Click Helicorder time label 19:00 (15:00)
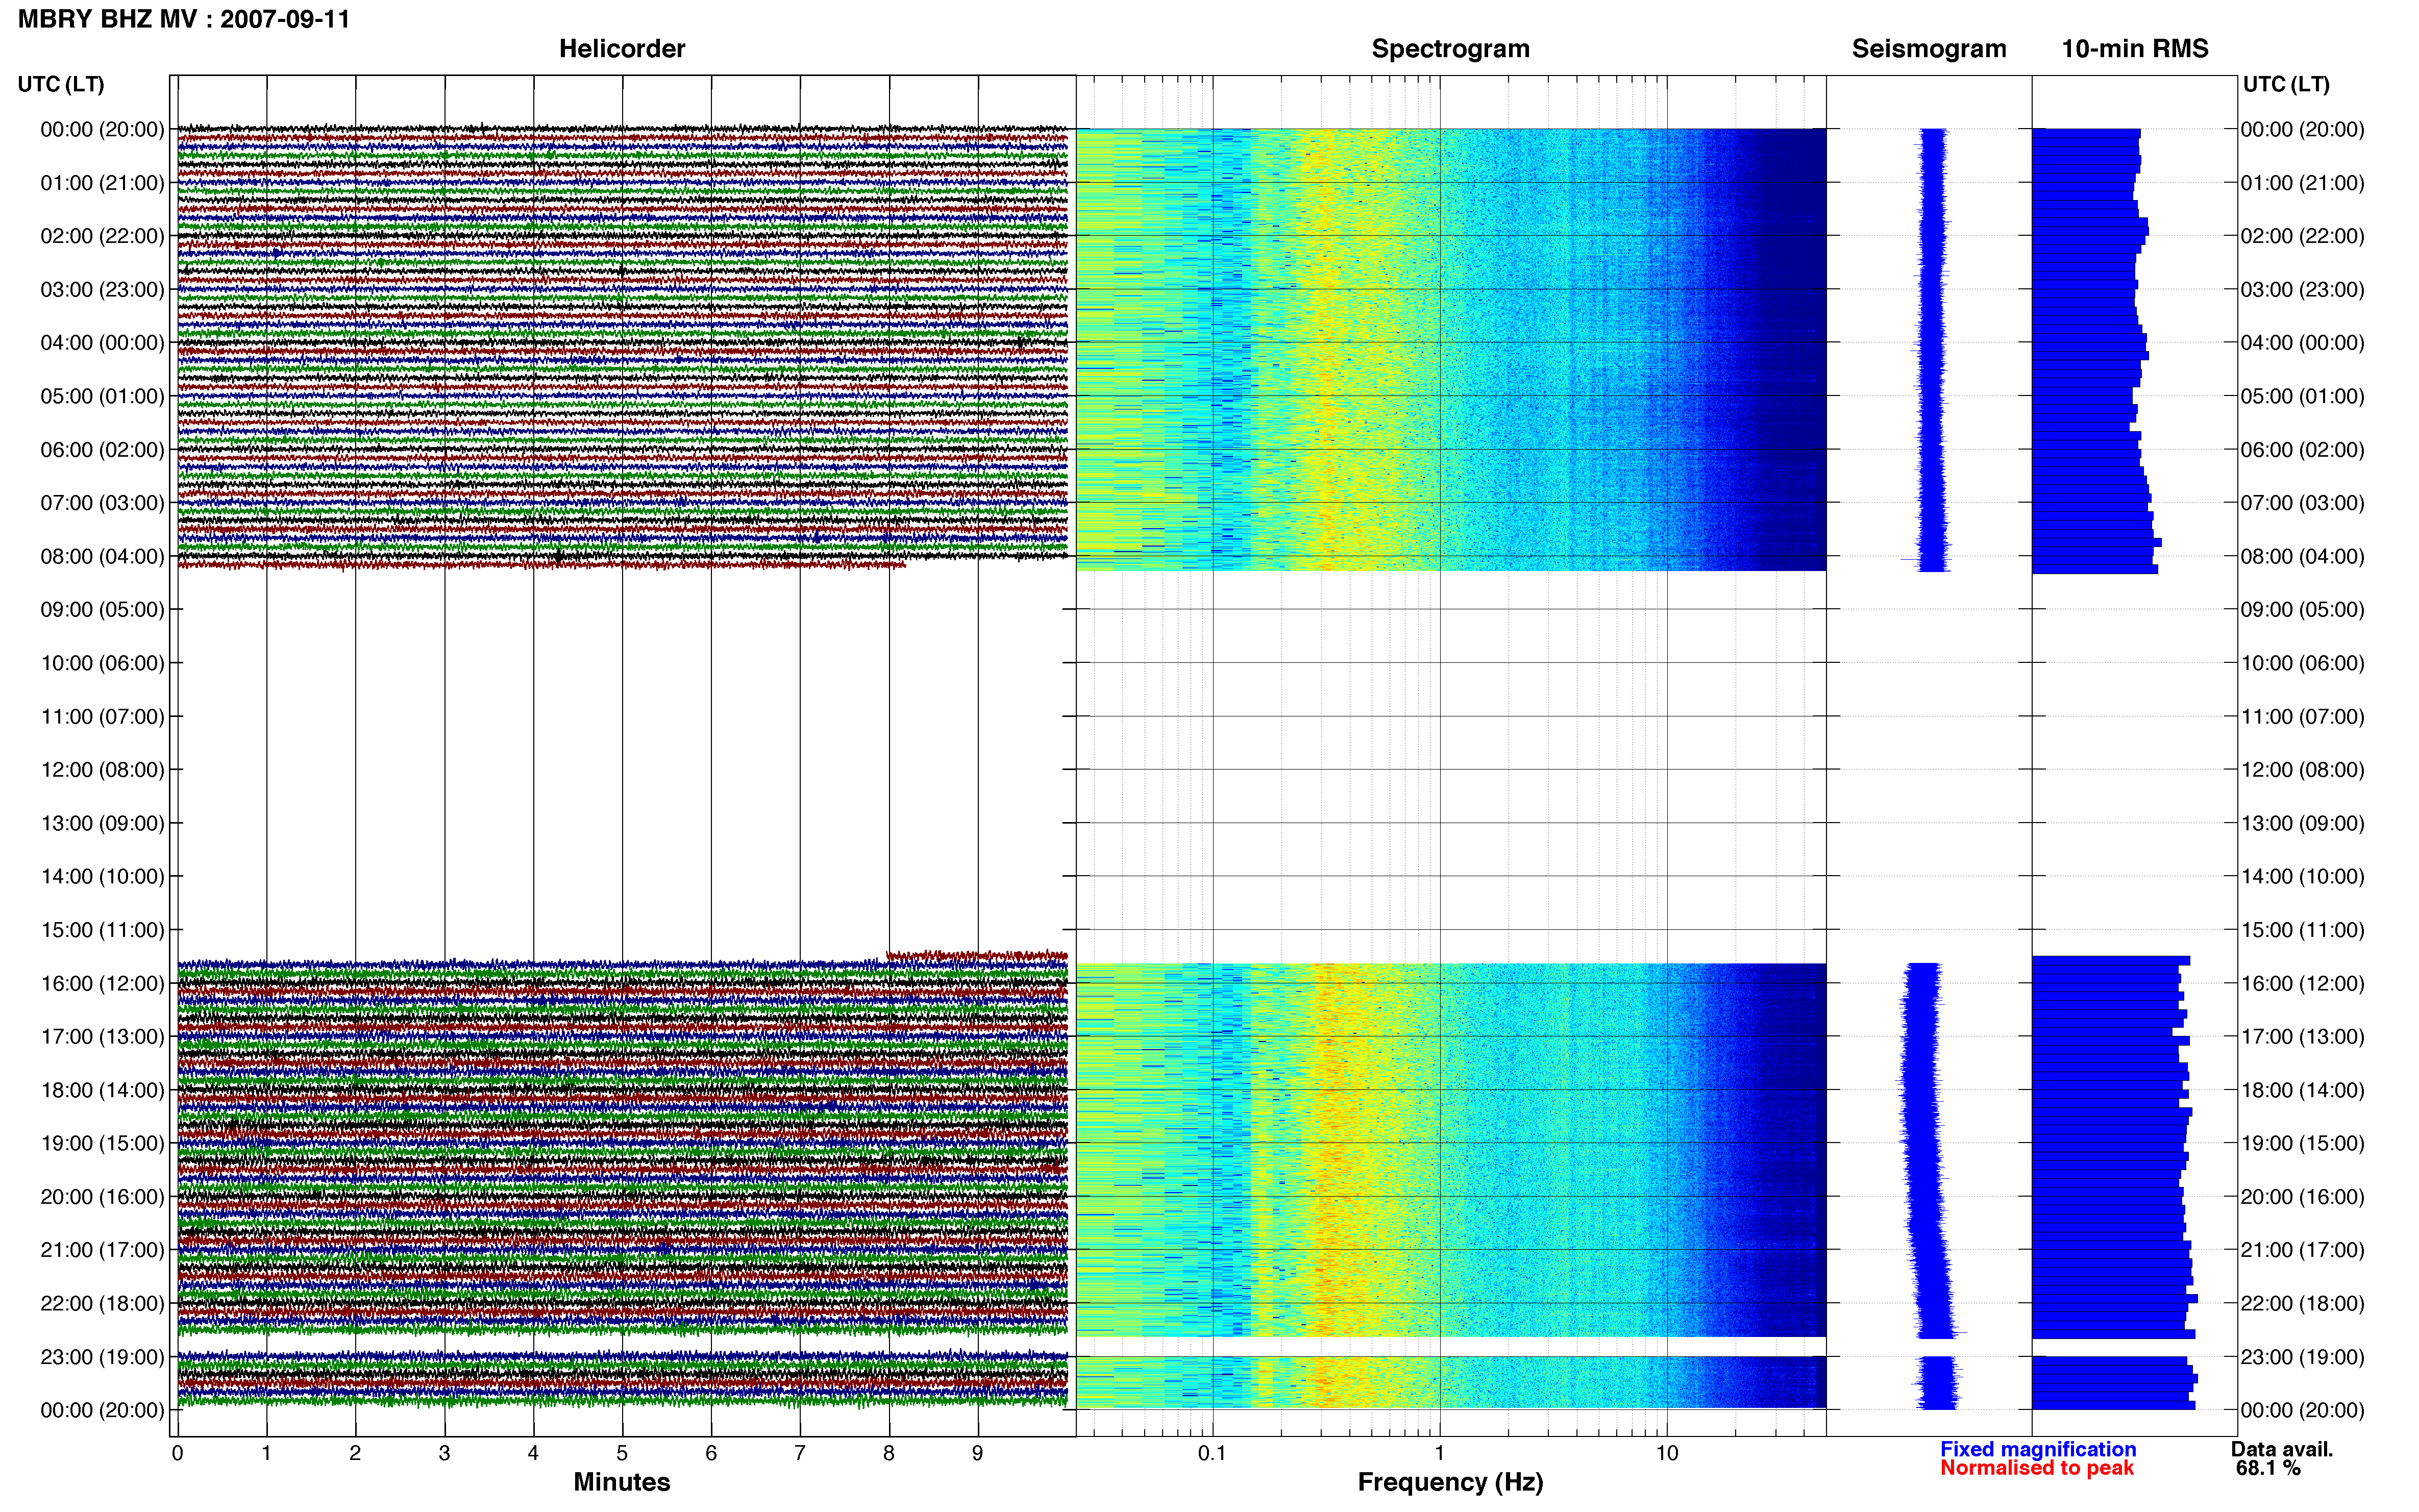This screenshot has height=1512, width=2419. tap(102, 1143)
